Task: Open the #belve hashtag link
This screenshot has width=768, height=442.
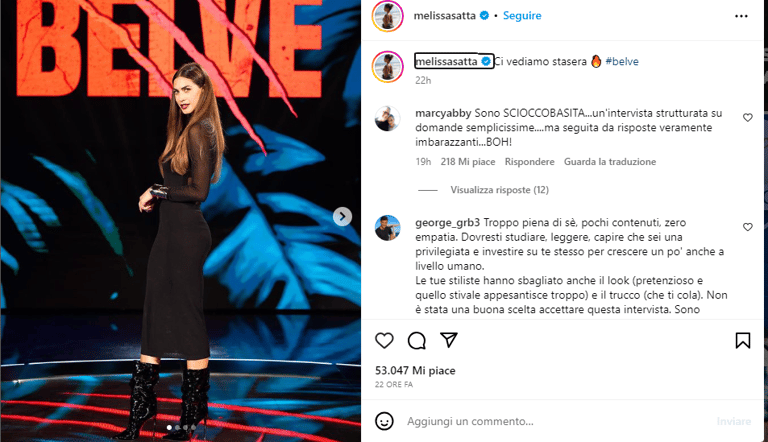Action: [x=622, y=61]
